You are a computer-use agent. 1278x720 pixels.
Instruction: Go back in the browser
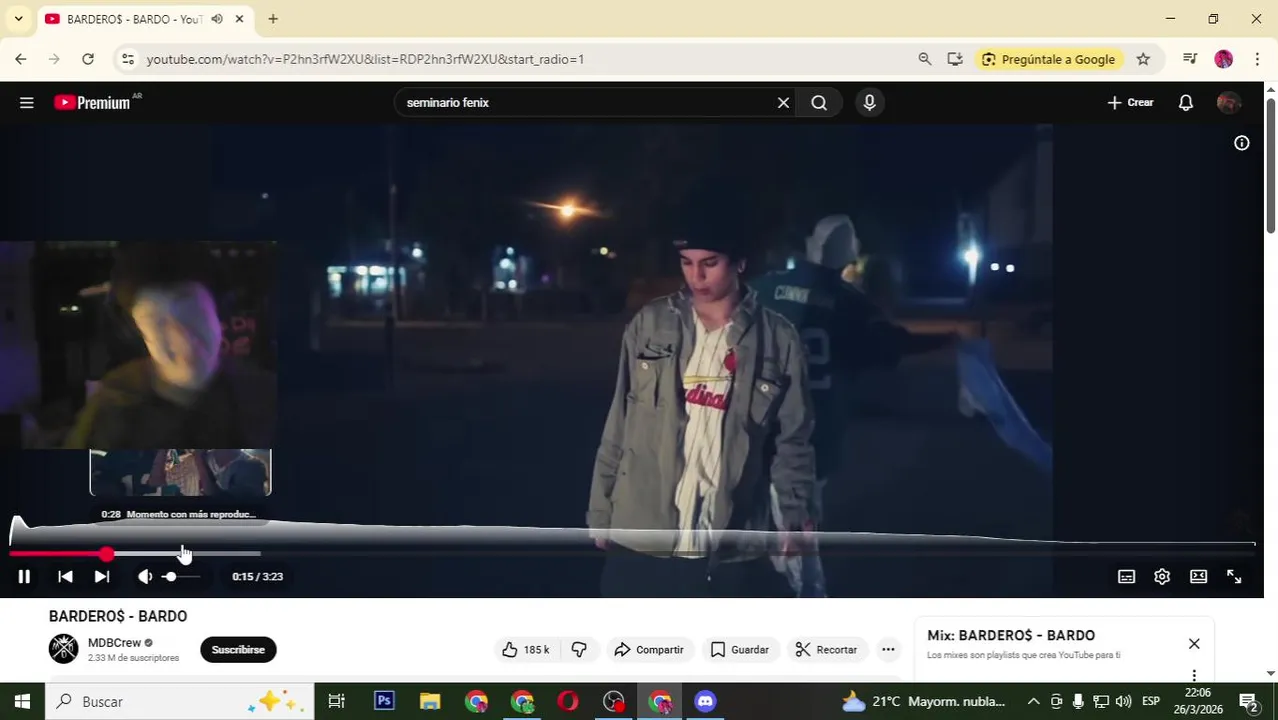coord(20,59)
